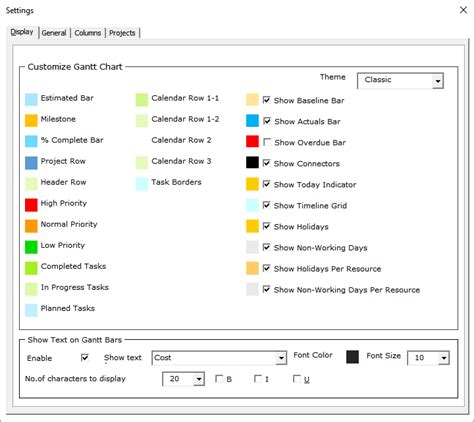474x422 pixels.
Task: Disable the Show Connectors checkbox
Action: coord(266,163)
